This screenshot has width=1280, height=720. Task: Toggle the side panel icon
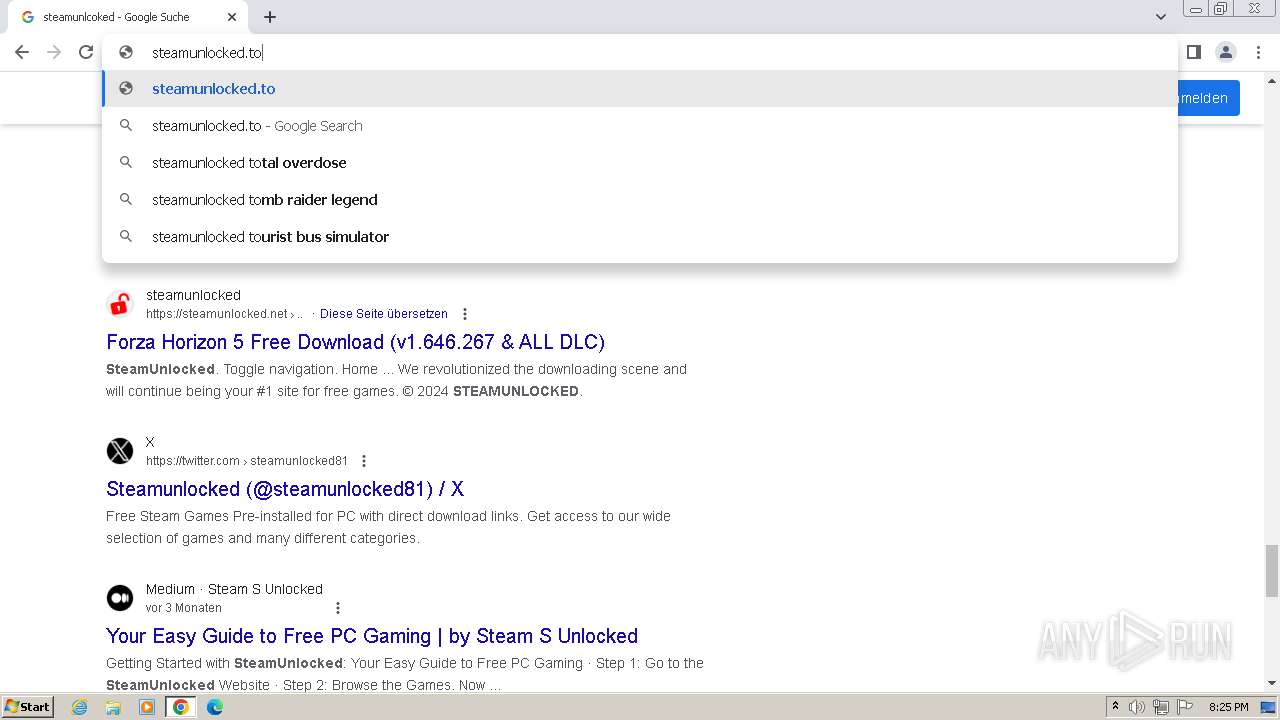pyautogui.click(x=1194, y=52)
